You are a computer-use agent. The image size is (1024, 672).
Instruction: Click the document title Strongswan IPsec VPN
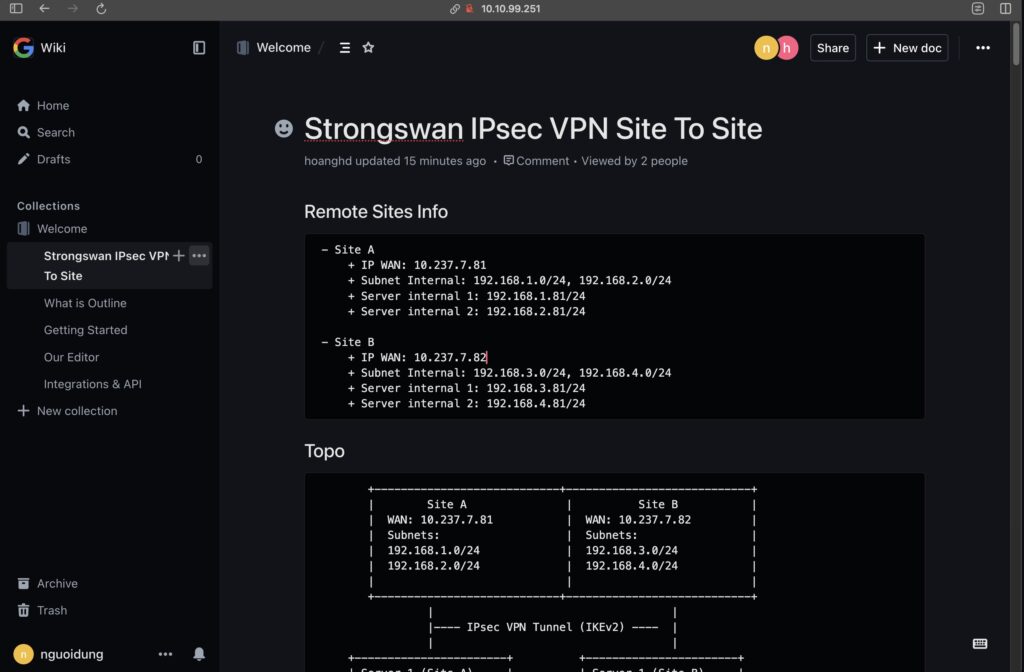click(533, 129)
